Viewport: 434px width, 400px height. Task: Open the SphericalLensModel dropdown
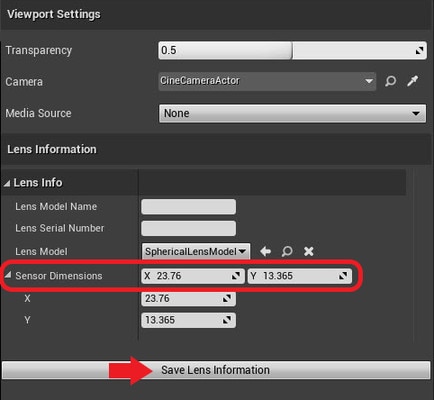[x=196, y=251]
